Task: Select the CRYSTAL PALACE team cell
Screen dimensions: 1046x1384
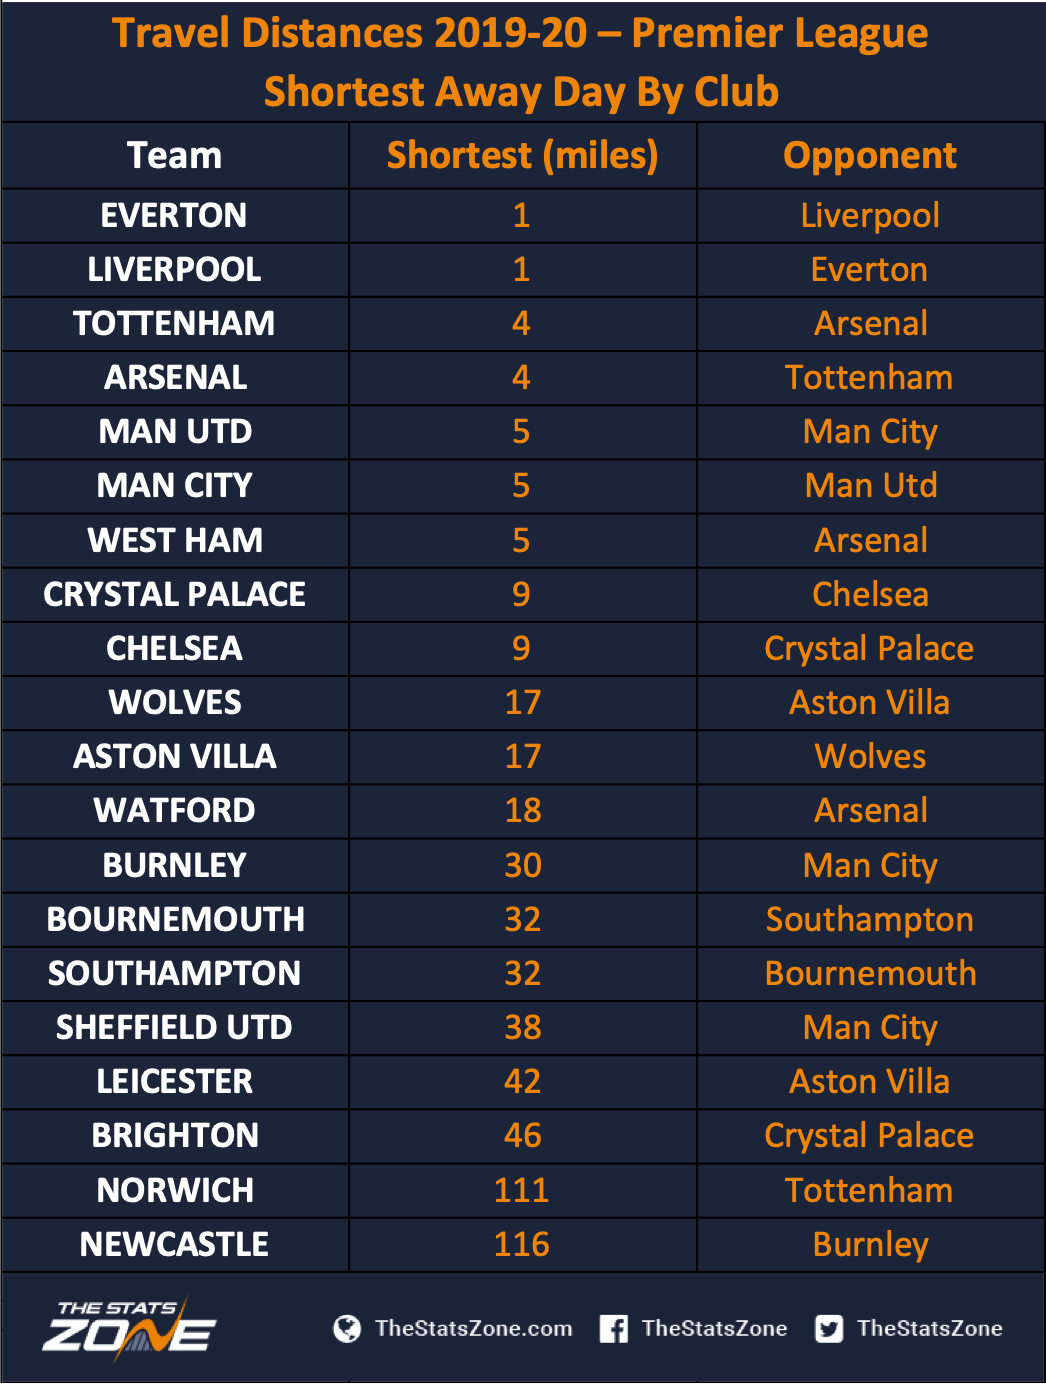Action: (x=175, y=595)
